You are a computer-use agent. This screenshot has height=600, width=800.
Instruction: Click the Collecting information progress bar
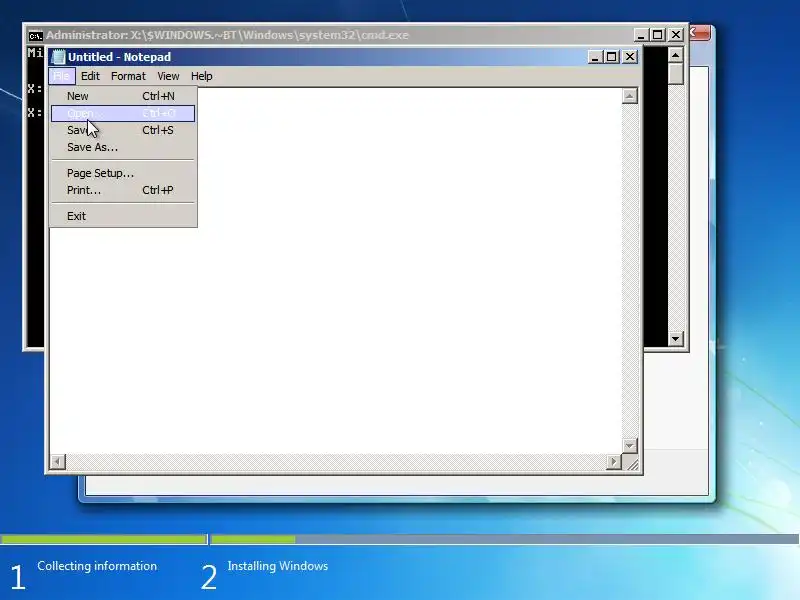click(104, 539)
